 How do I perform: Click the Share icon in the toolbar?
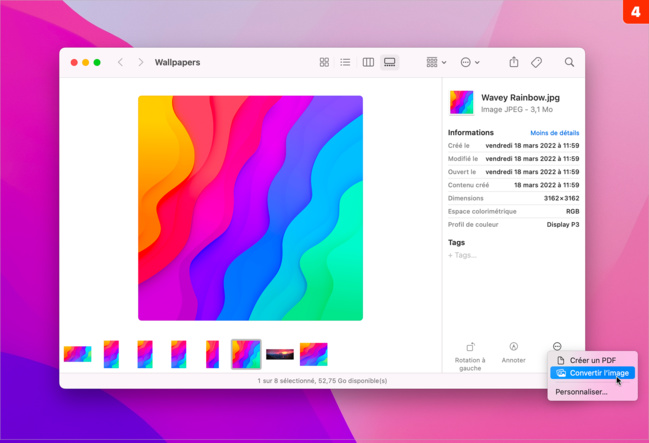[x=514, y=62]
